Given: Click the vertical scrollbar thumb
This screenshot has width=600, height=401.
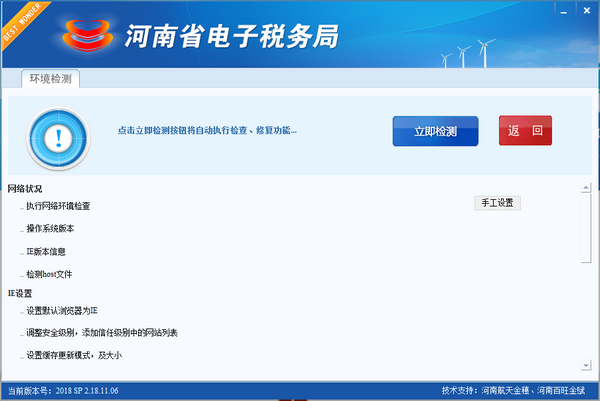Looking at the screenshot, I should pos(586,230).
